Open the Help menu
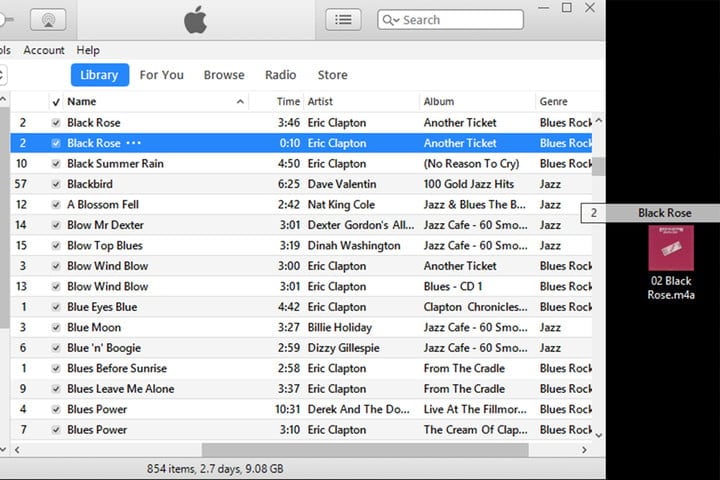This screenshot has width=720, height=480. tap(88, 50)
